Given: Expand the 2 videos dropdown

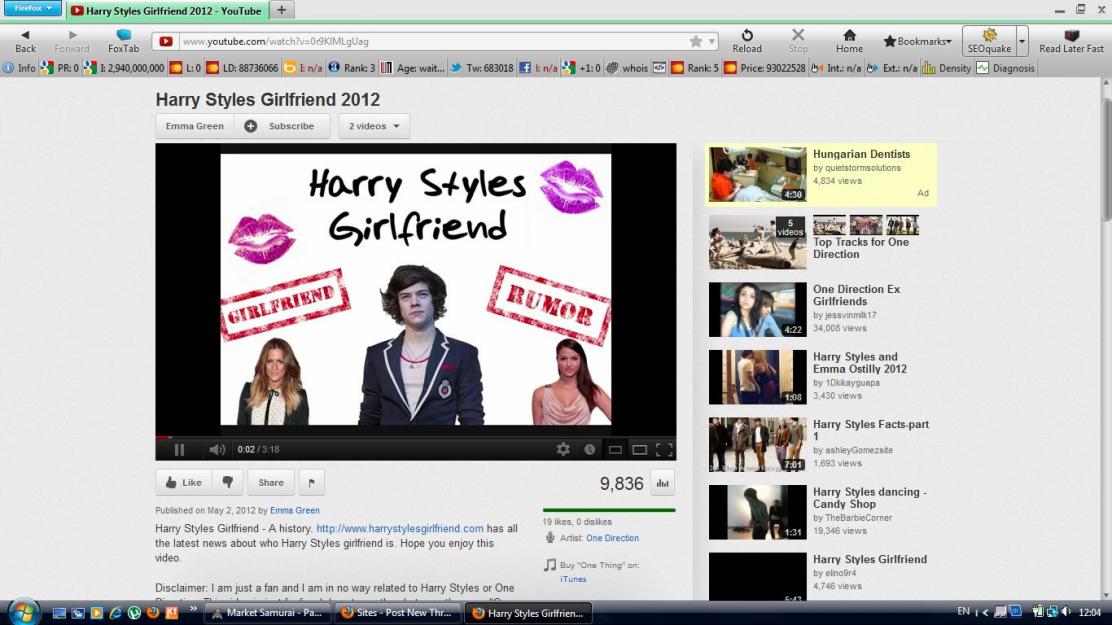Looking at the screenshot, I should [374, 126].
